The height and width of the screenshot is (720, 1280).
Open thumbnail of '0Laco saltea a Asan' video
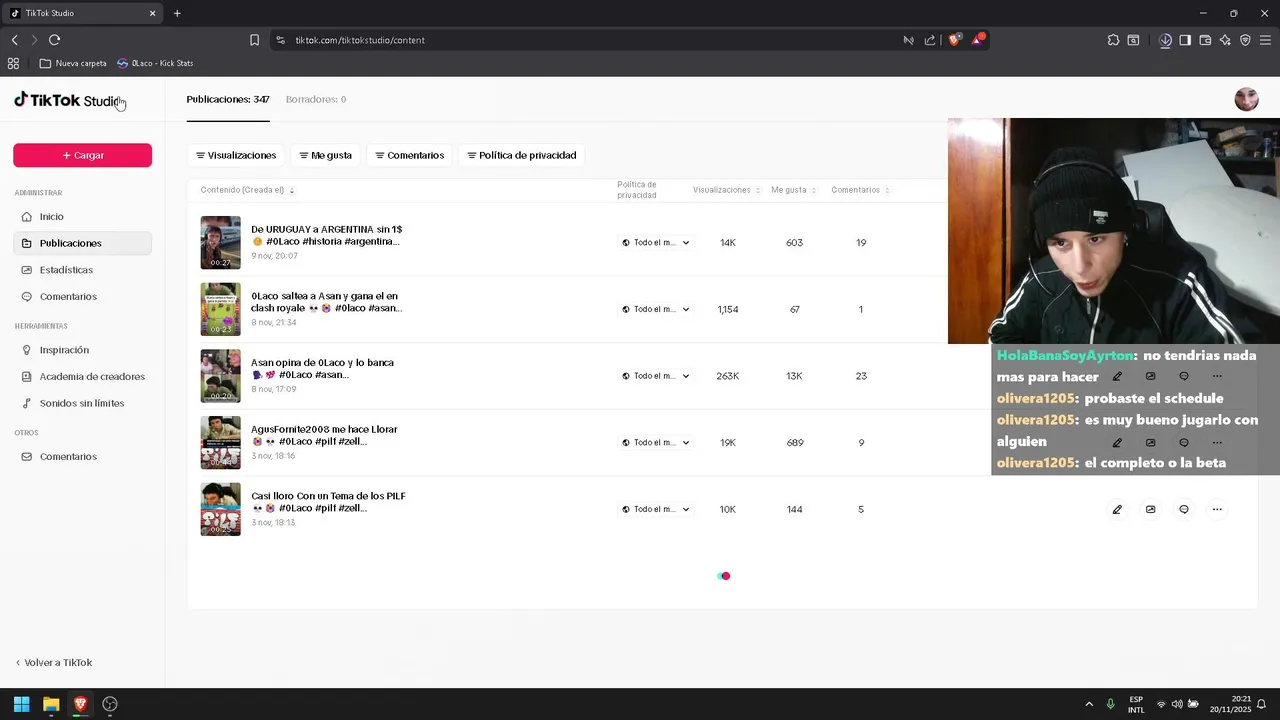pyautogui.click(x=220, y=309)
